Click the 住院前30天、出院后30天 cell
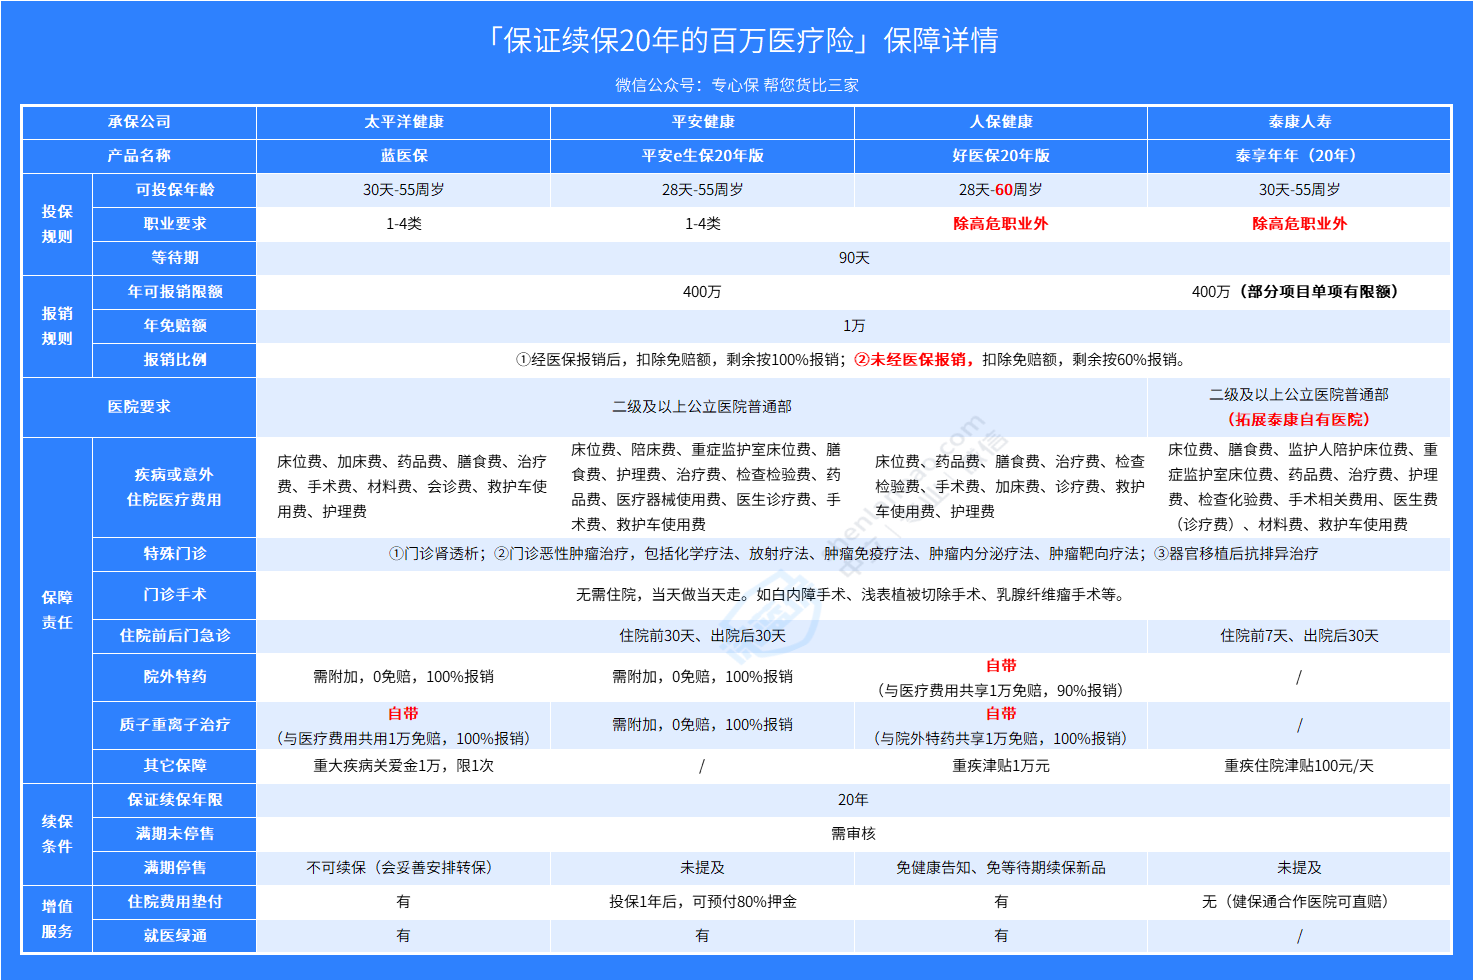 click(x=702, y=636)
